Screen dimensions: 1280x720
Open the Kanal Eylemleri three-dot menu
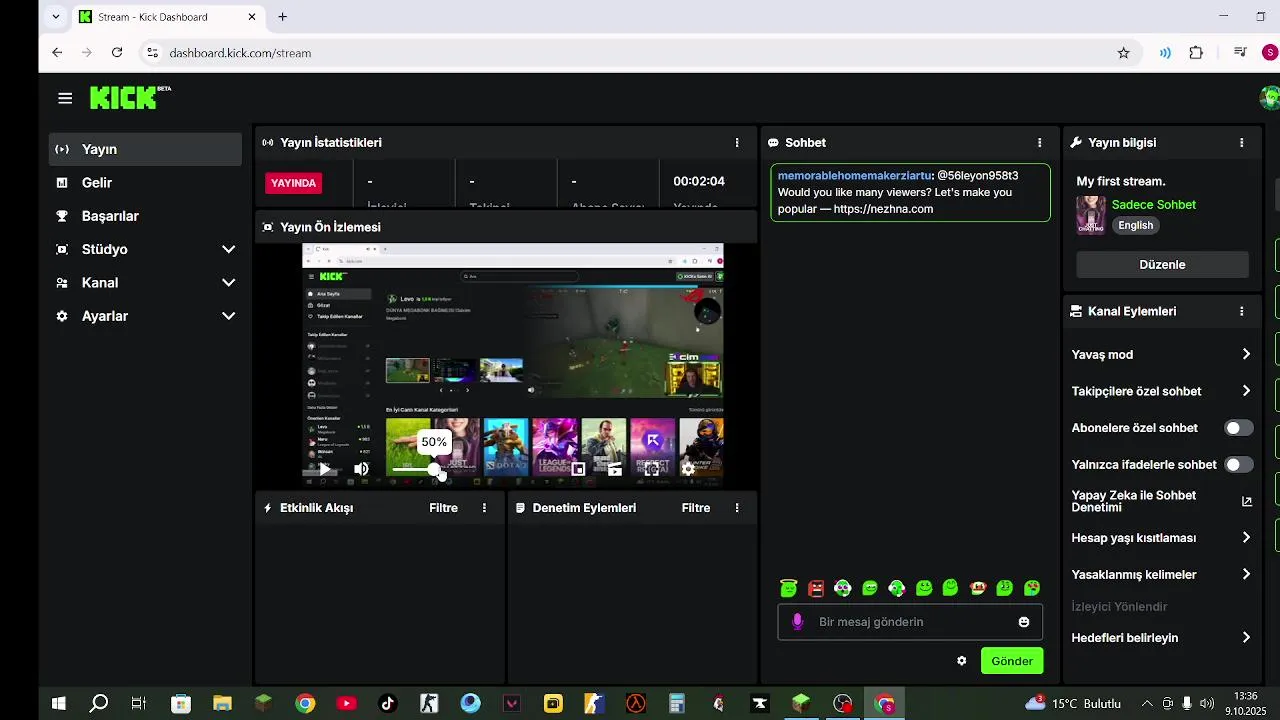tap(1242, 311)
